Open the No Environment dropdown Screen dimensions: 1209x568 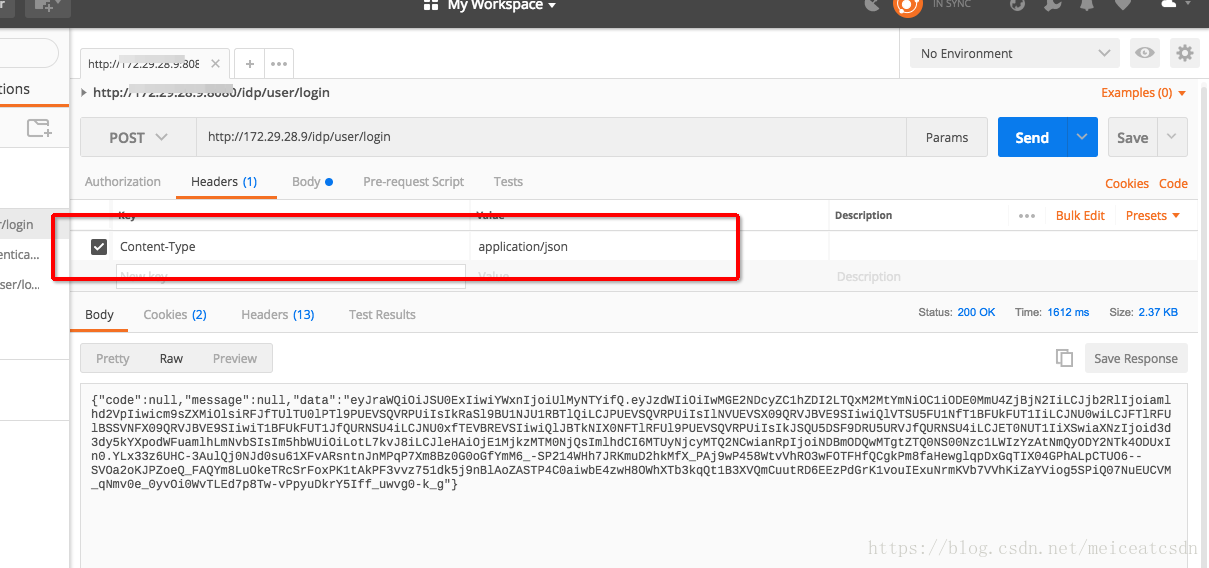pyautogui.click(x=1015, y=53)
